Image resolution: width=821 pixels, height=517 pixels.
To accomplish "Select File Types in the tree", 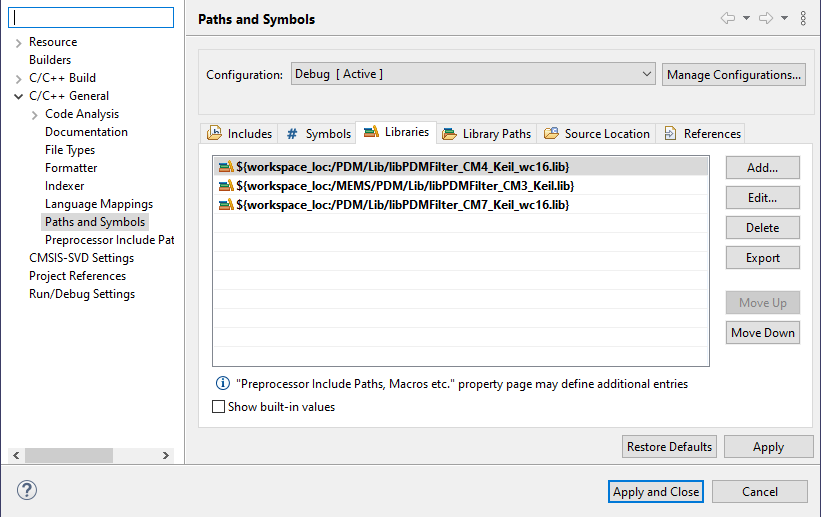I will pos(70,150).
